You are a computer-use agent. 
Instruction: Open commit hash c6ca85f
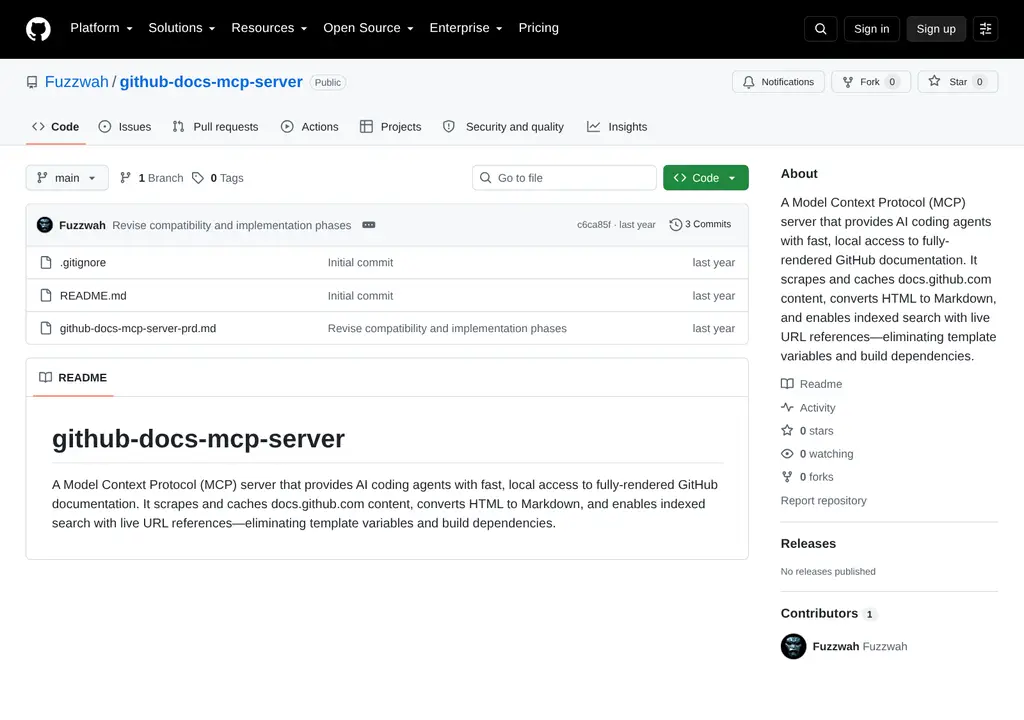pyautogui.click(x=594, y=224)
